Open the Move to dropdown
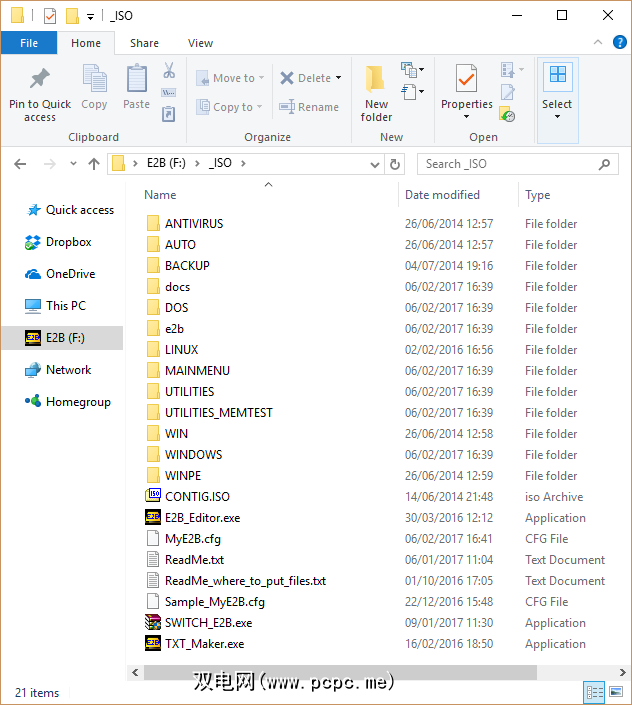Viewport: 632px width, 705px height. pos(231,78)
